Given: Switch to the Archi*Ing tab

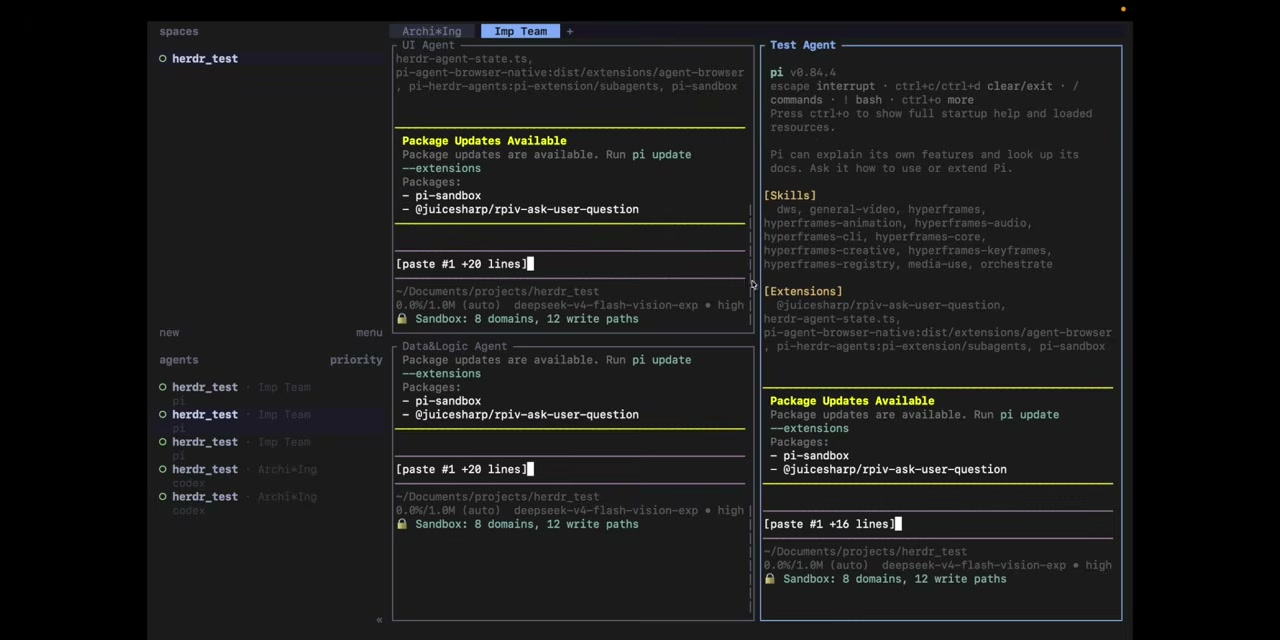Looking at the screenshot, I should pos(431,31).
